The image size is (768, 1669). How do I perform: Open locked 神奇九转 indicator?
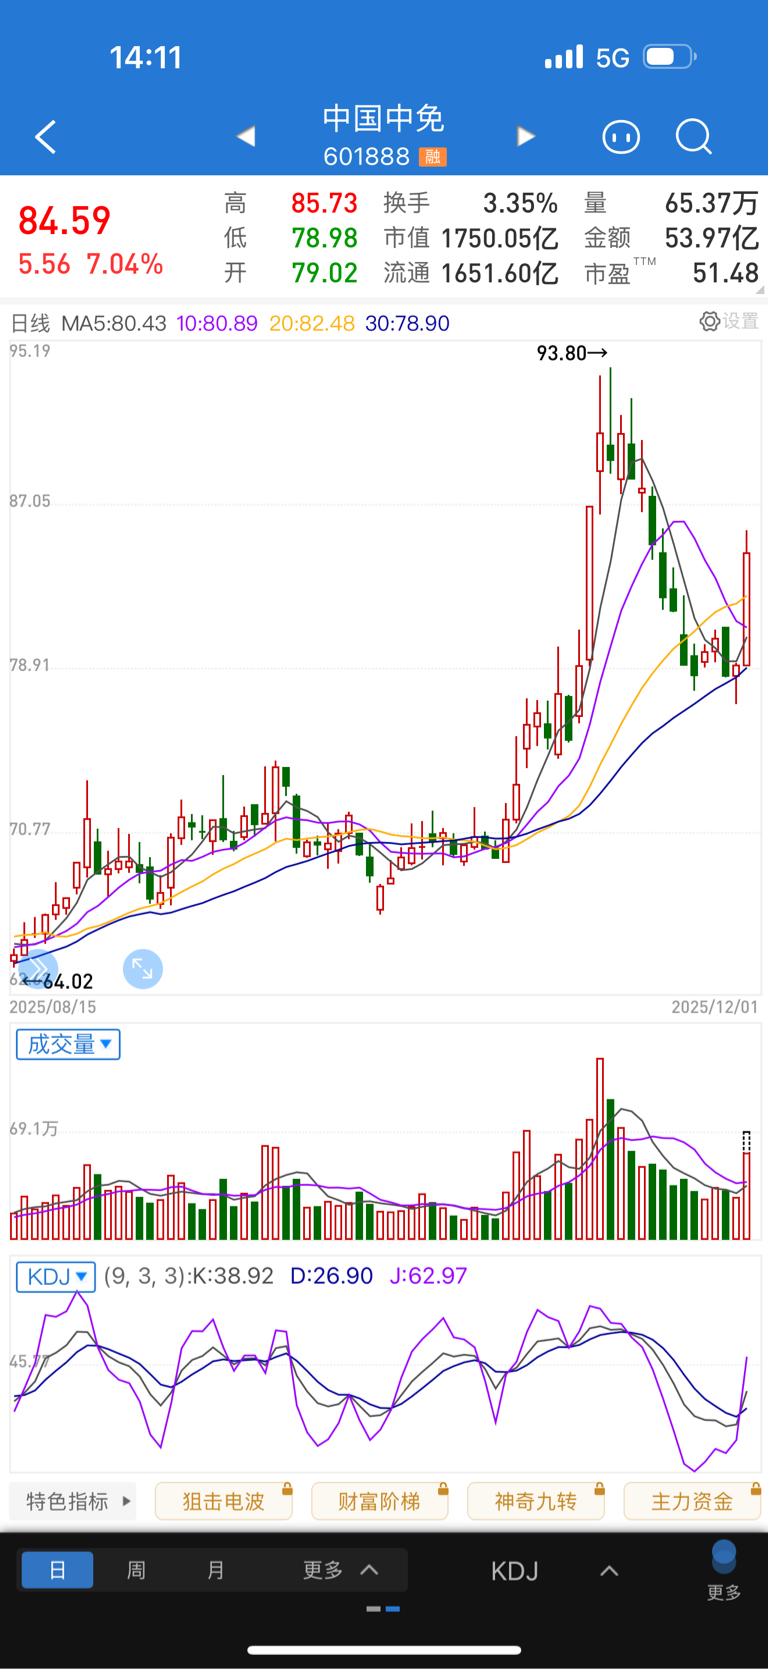coord(536,1501)
